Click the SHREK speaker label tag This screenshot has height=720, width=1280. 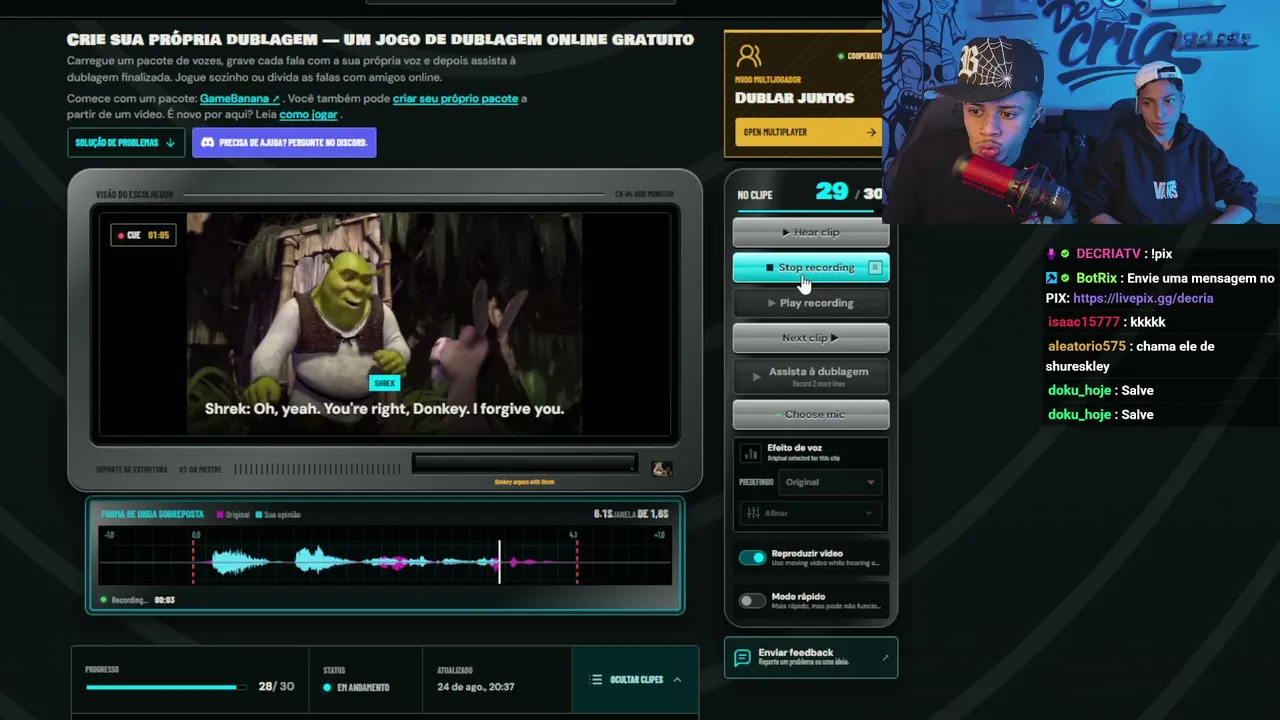click(385, 383)
